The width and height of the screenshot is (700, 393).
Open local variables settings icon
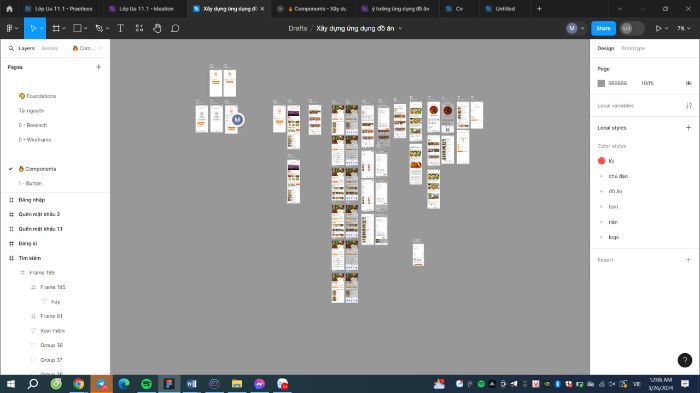pyautogui.click(x=689, y=105)
